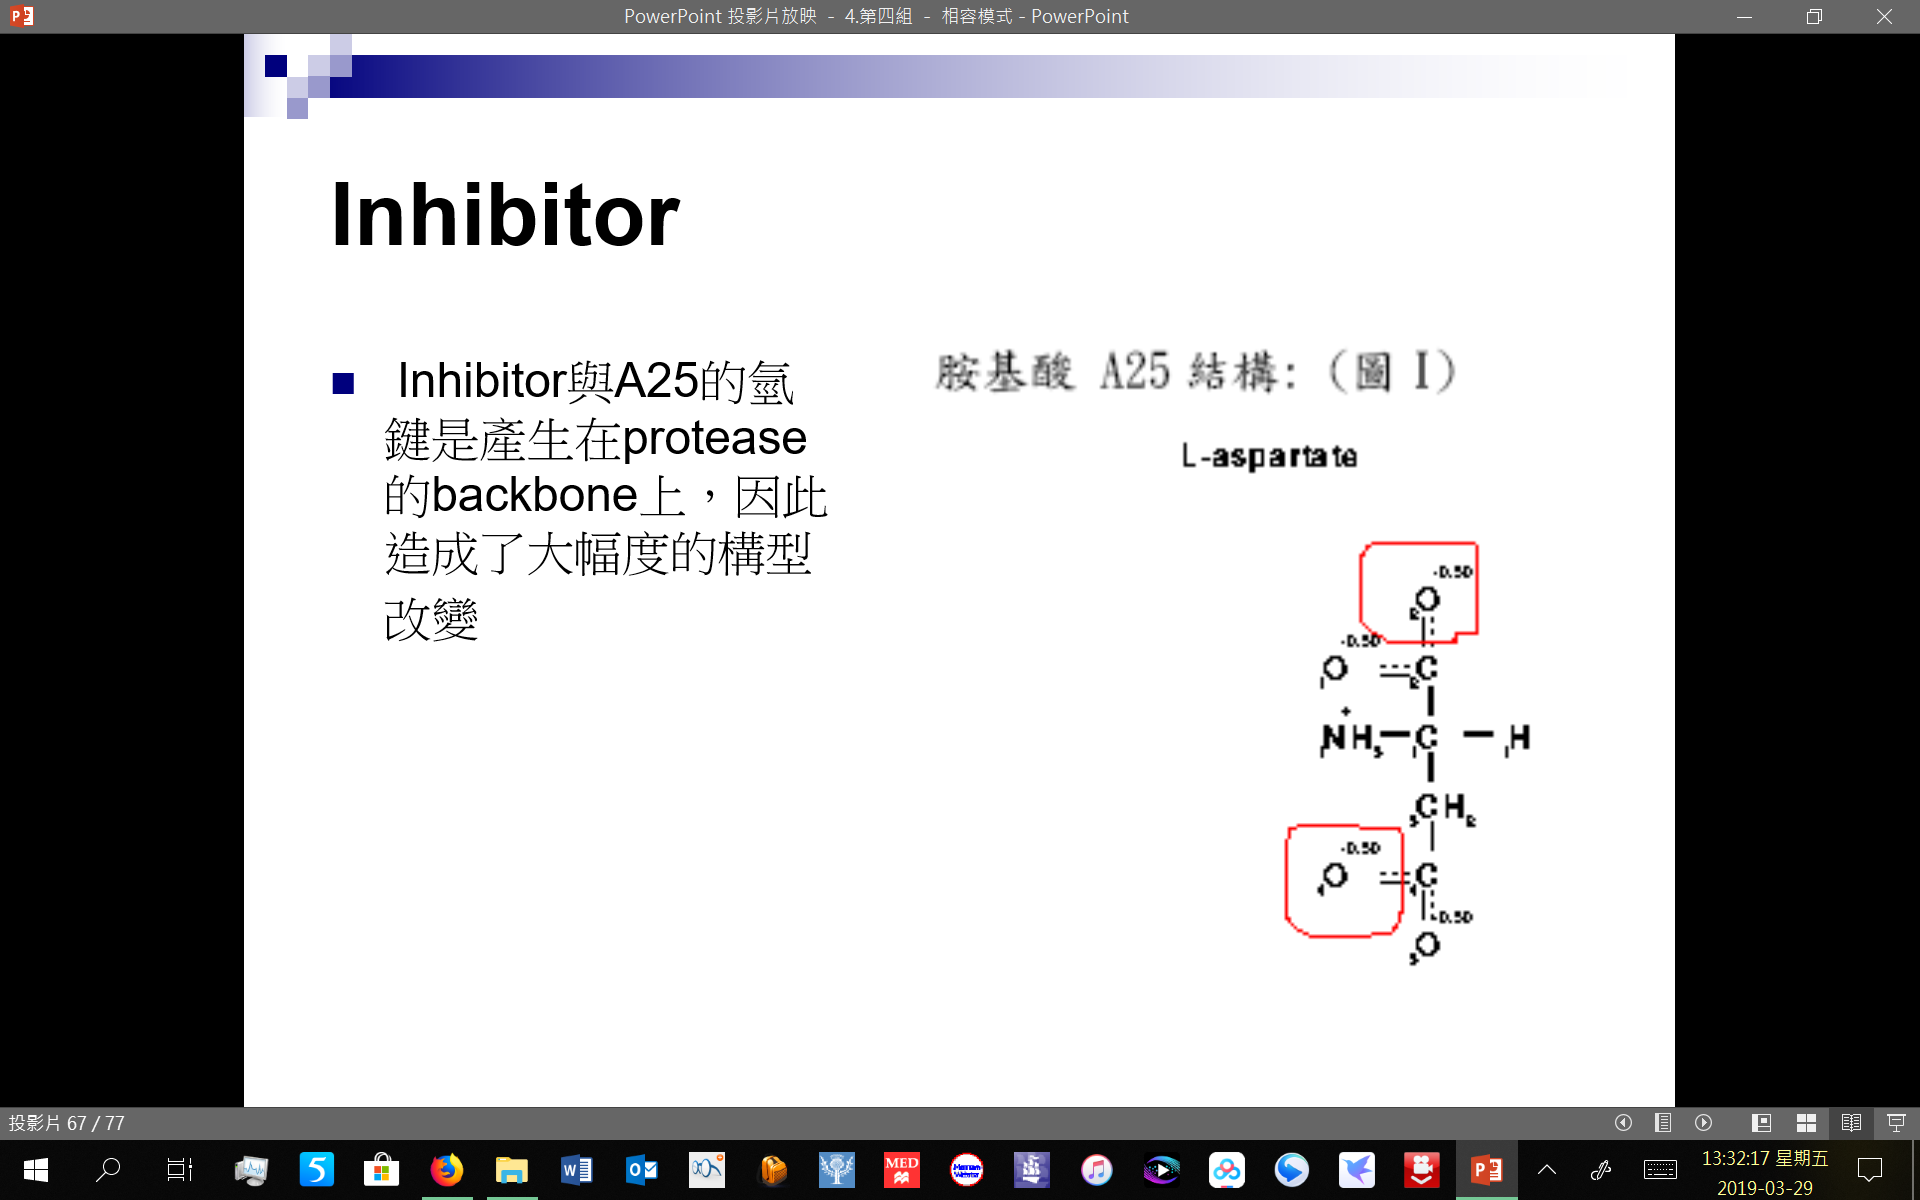Advance to next slide with status bar arrow

(1704, 1123)
